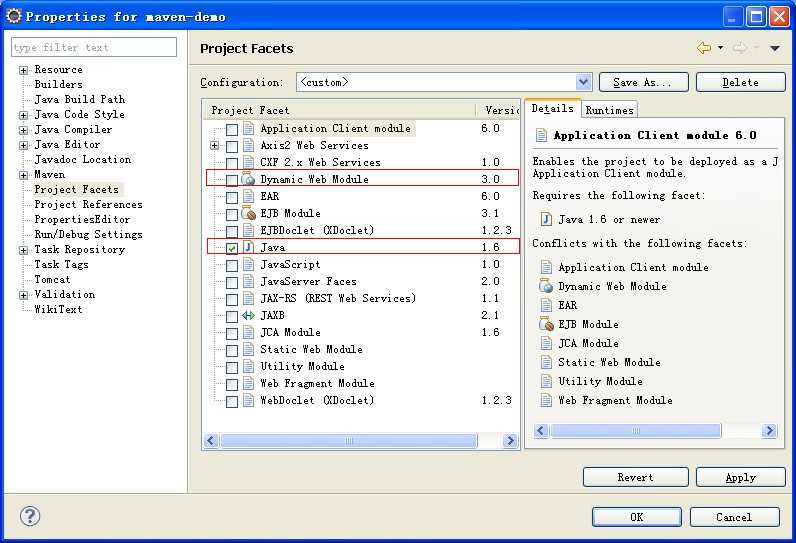
Task: Click the Axis2 Web Services page icon
Action: coord(248,145)
